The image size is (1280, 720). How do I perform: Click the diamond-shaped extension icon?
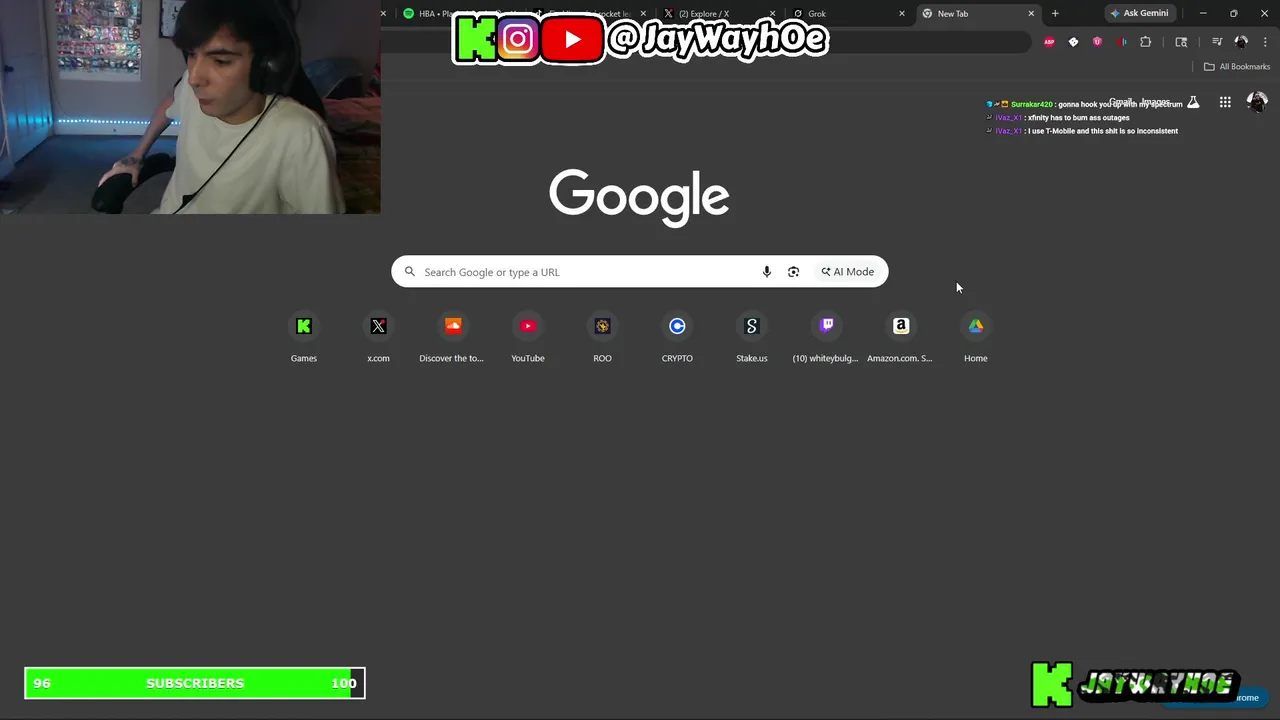[x=1073, y=42]
